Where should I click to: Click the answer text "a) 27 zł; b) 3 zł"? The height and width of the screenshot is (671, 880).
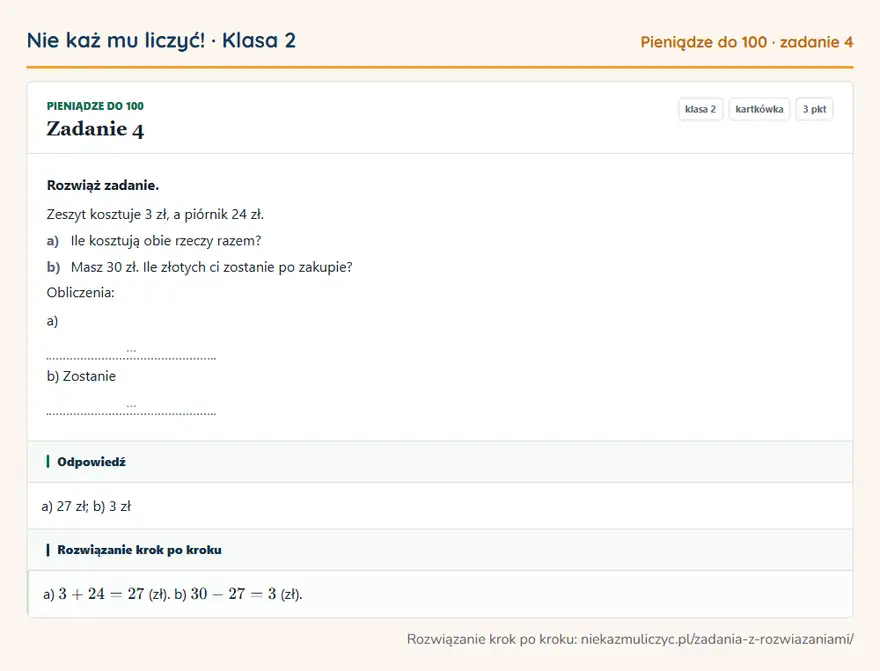tap(86, 506)
